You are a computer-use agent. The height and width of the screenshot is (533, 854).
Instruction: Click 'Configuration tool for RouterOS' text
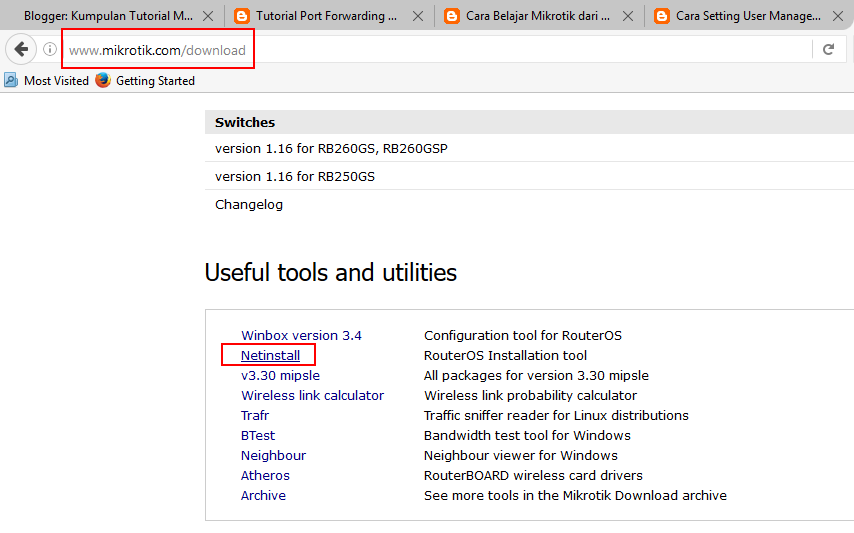(x=523, y=335)
